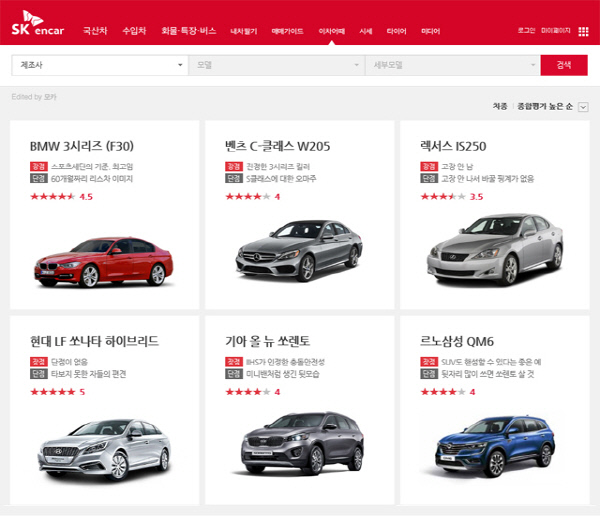Click the 장점 badge on Sorento card
Screen dimensions: 600x516
point(234,361)
